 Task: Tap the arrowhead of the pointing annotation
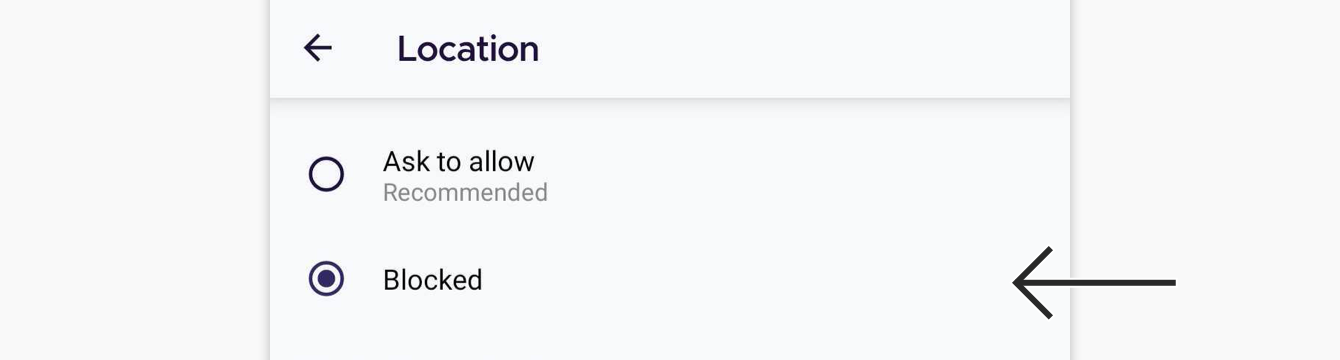[x=1032, y=283]
